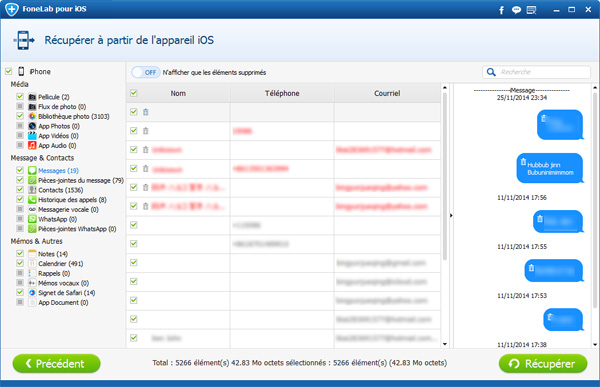The image size is (600, 387).
Task: Toggle deleted-items-only switch on
Action: pos(145,72)
